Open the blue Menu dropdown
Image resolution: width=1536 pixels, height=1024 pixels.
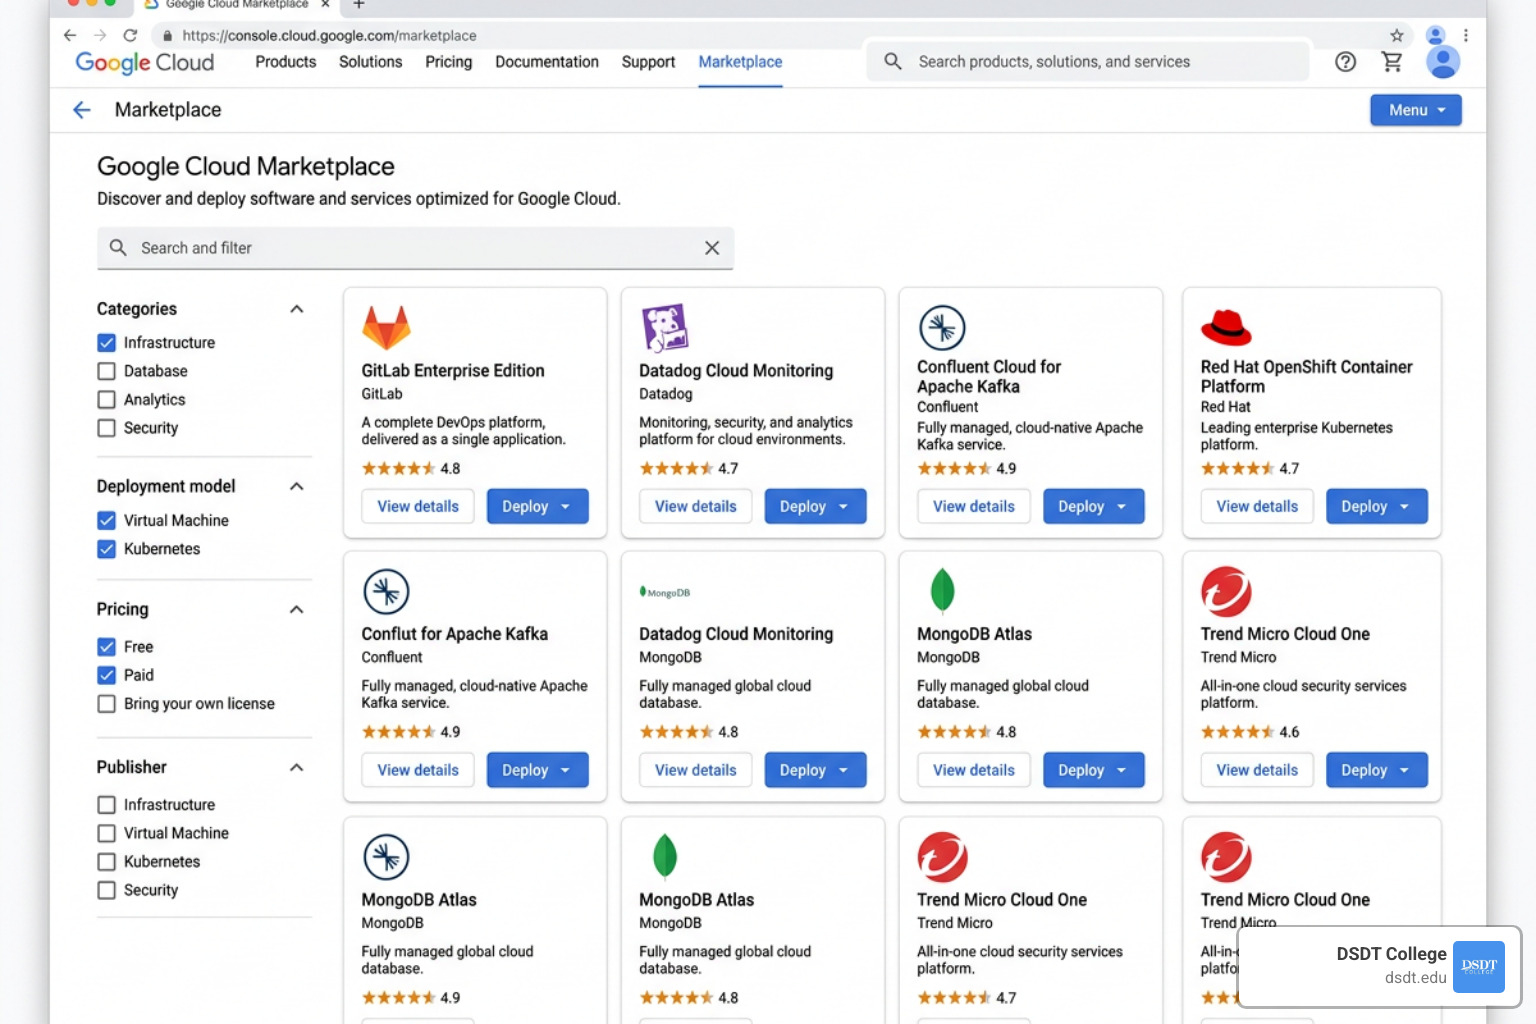(x=1416, y=110)
